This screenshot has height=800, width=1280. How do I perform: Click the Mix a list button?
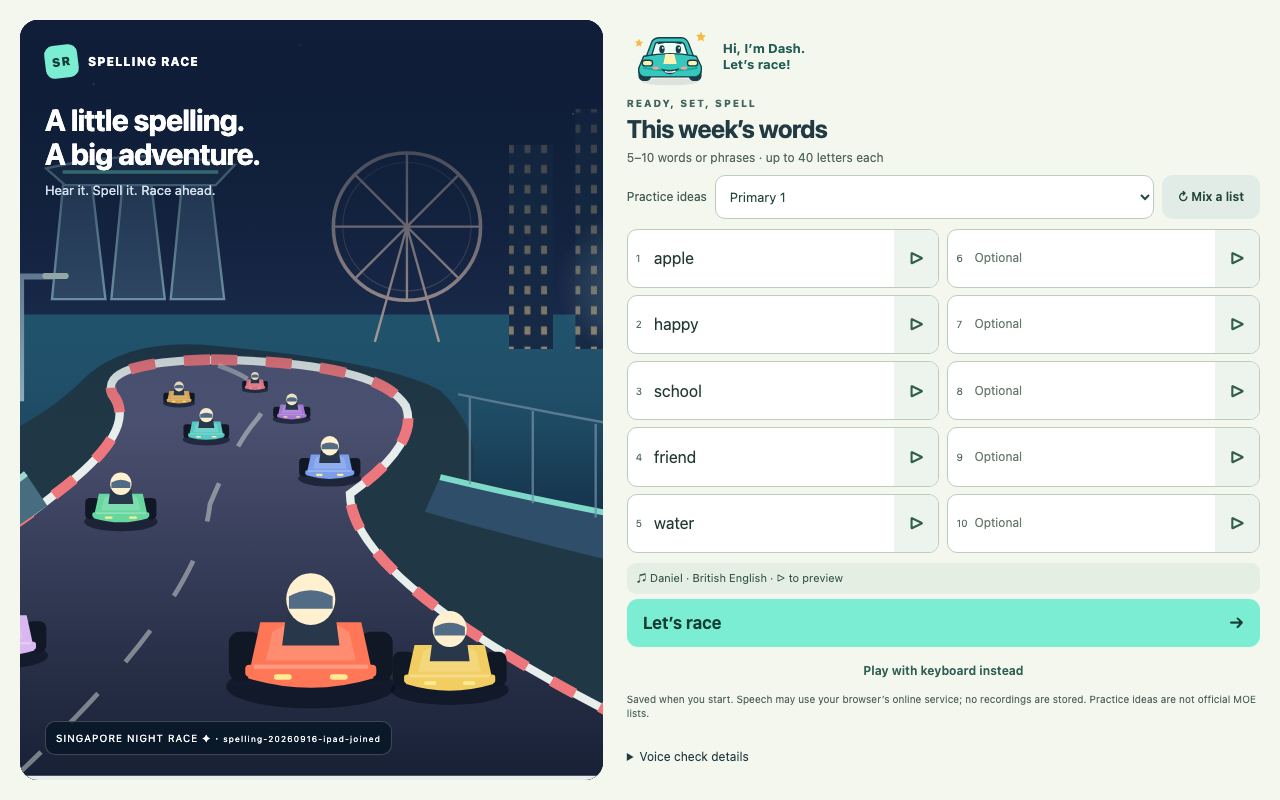click(1211, 197)
